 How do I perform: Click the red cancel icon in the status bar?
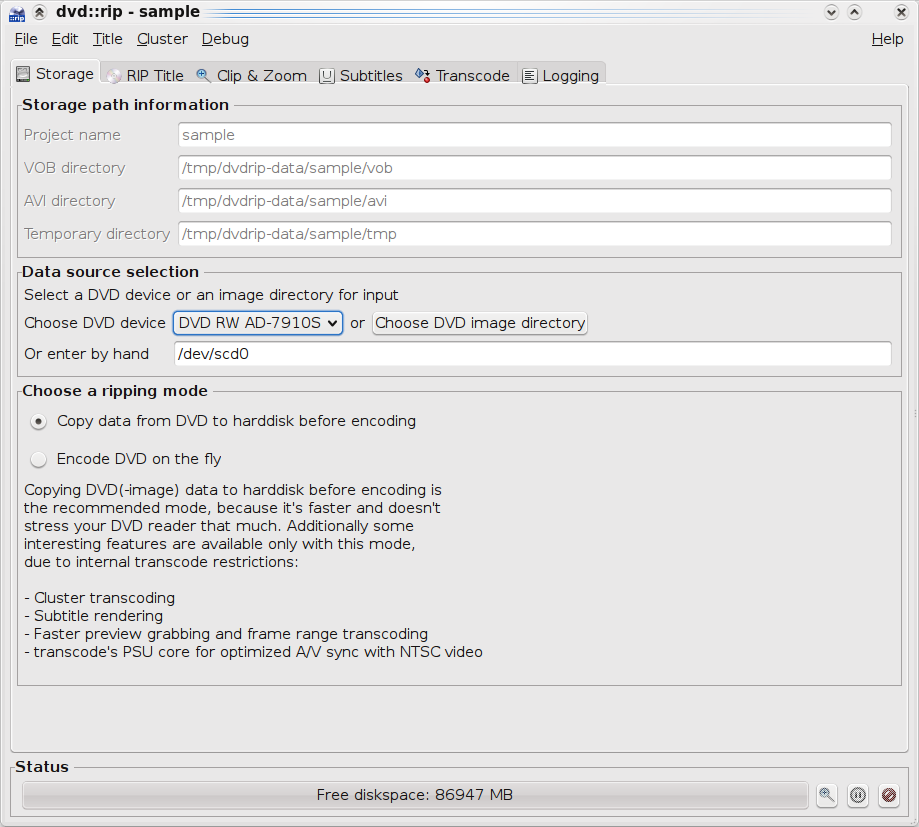[x=888, y=795]
